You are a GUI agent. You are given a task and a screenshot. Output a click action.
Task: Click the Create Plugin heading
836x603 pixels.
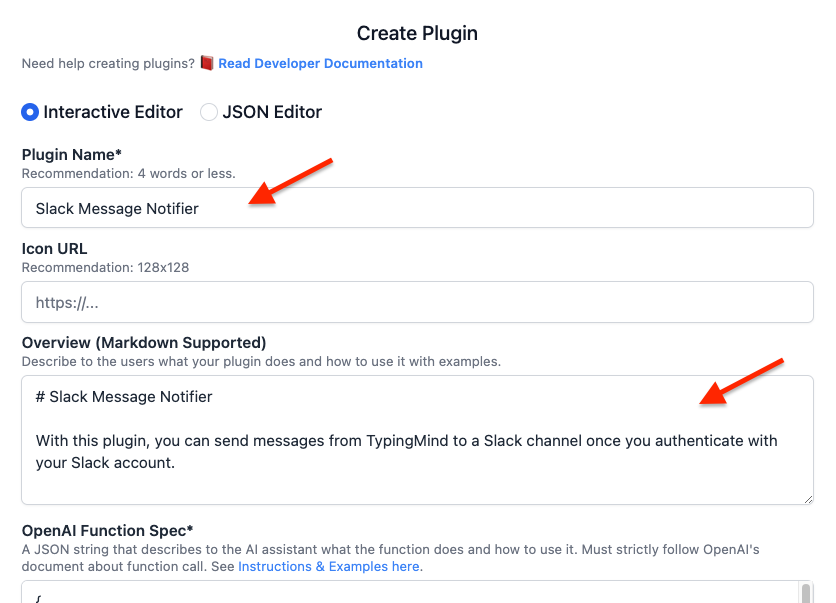pos(417,33)
